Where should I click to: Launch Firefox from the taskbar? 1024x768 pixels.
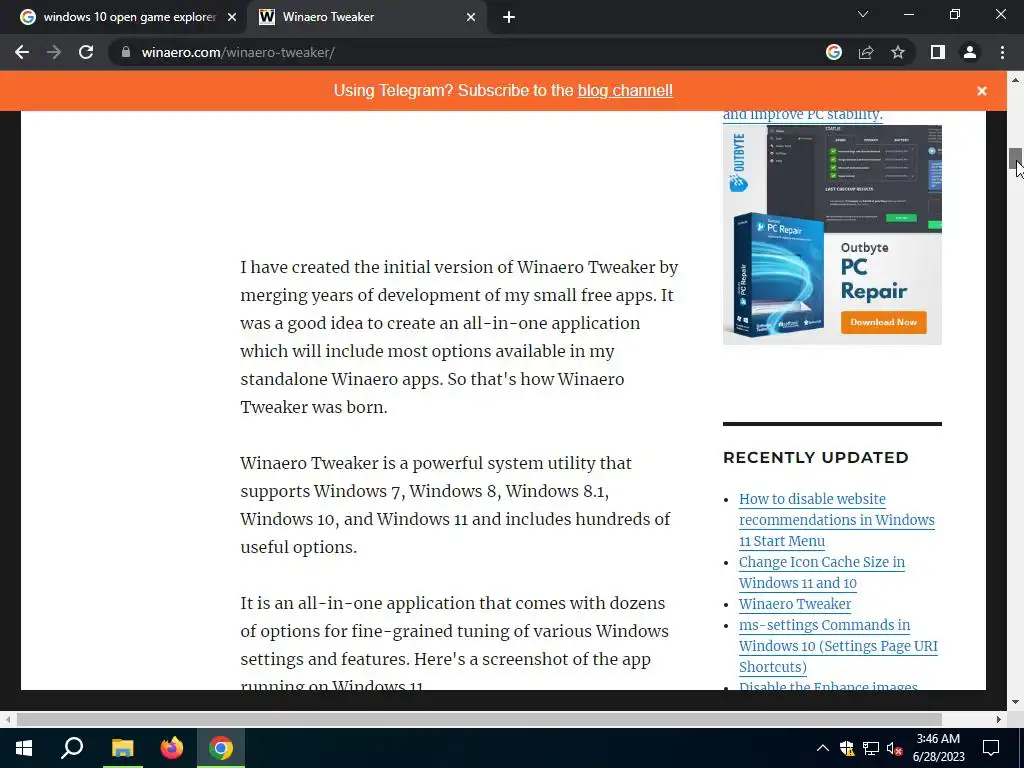click(172, 748)
